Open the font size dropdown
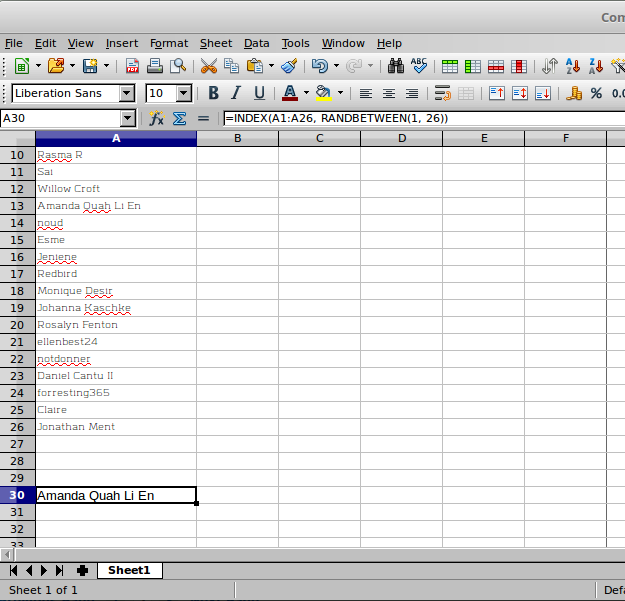The image size is (625, 601). click(184, 93)
